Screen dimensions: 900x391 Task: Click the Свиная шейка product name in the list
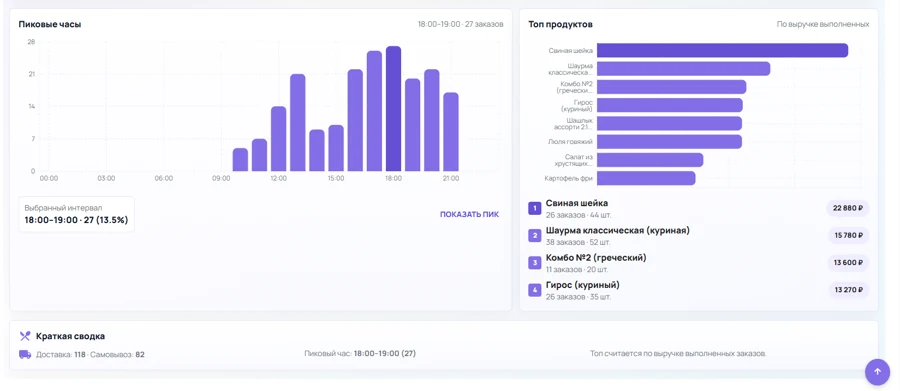tap(577, 203)
